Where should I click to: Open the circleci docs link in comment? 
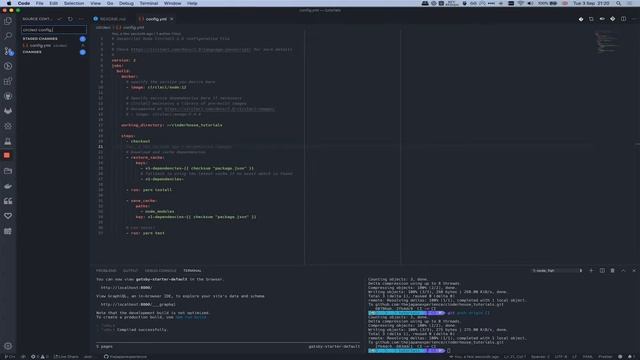point(191,49)
